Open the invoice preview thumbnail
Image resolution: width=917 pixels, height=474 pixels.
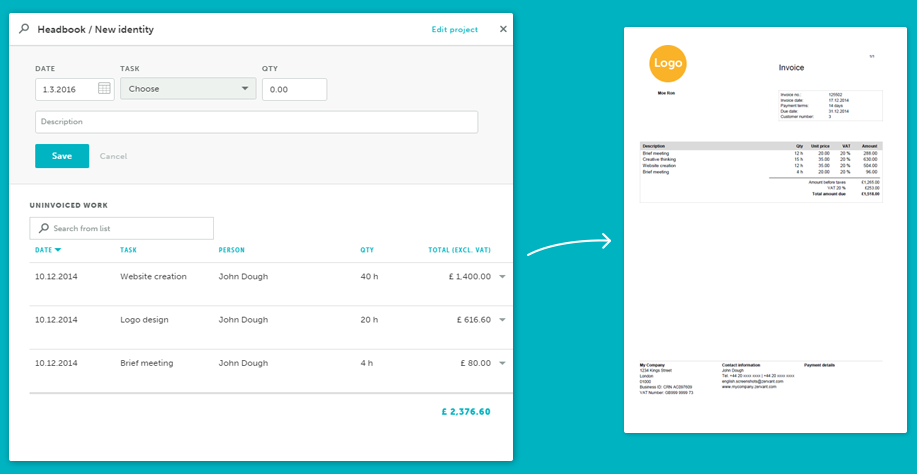point(765,230)
